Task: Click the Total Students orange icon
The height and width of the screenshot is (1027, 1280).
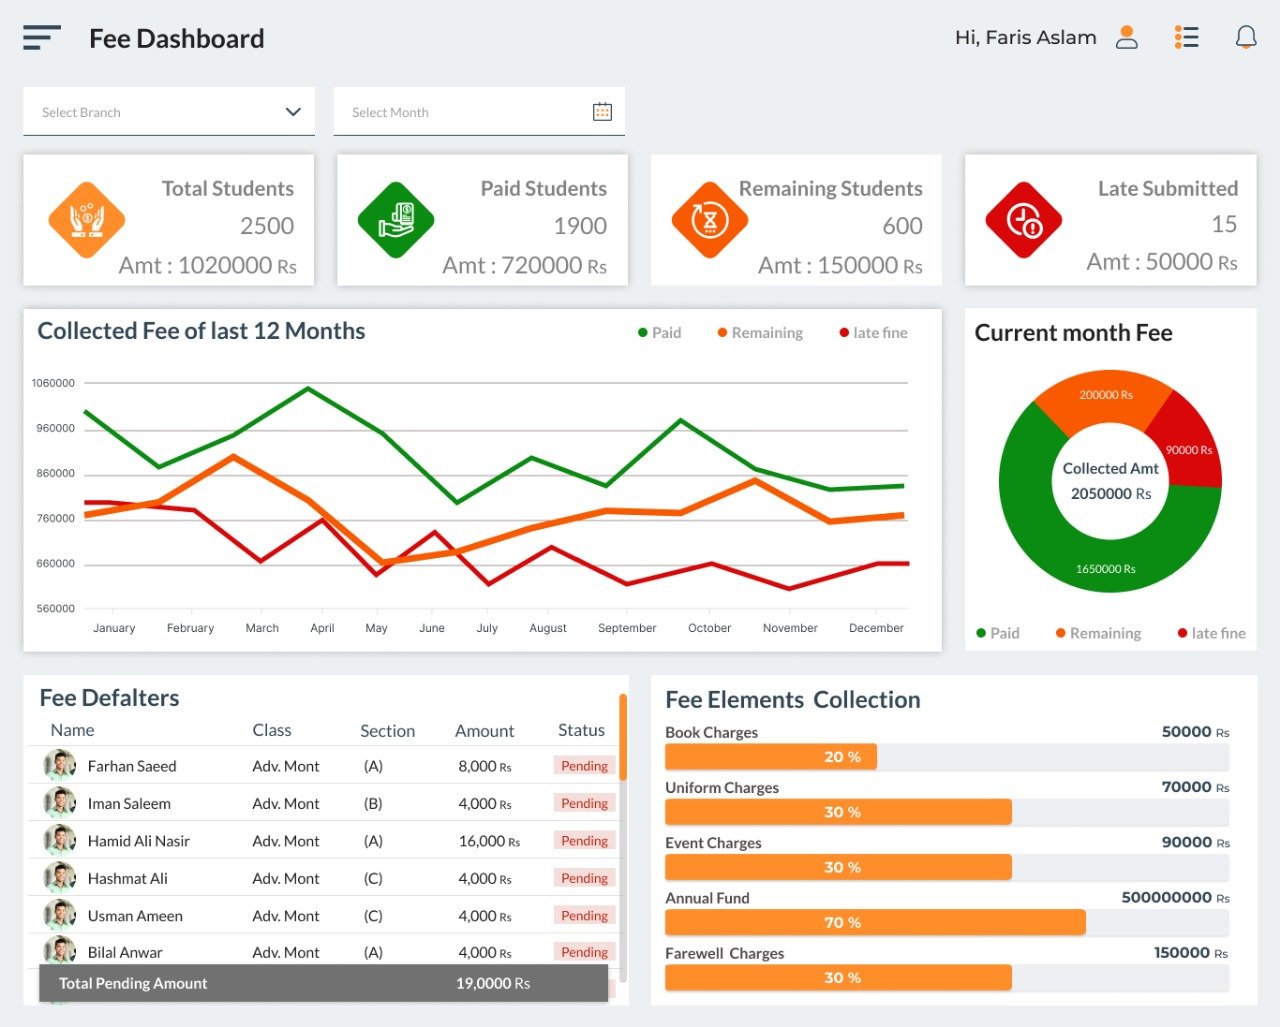Action: click(x=87, y=220)
